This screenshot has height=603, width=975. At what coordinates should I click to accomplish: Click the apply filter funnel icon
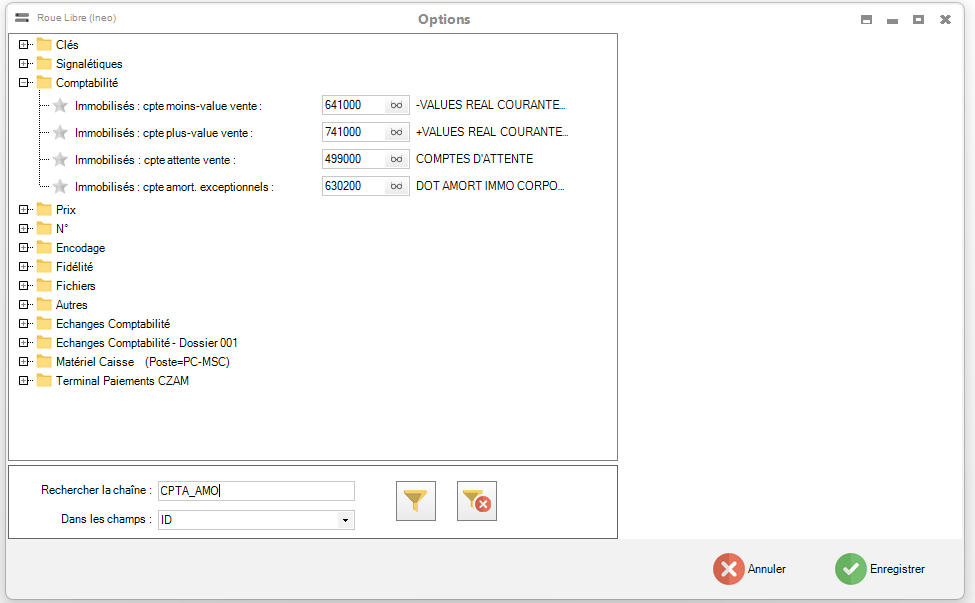pyautogui.click(x=416, y=501)
